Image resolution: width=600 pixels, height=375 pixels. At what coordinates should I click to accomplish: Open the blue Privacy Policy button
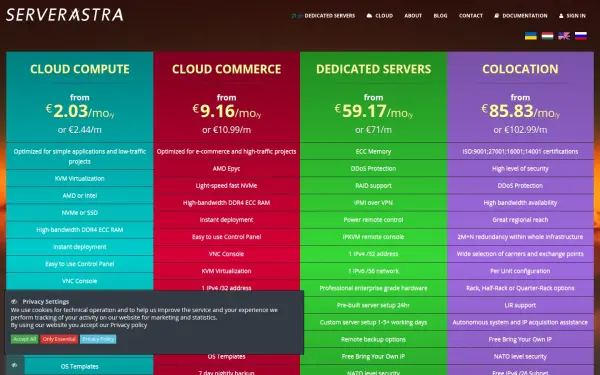[x=98, y=339]
